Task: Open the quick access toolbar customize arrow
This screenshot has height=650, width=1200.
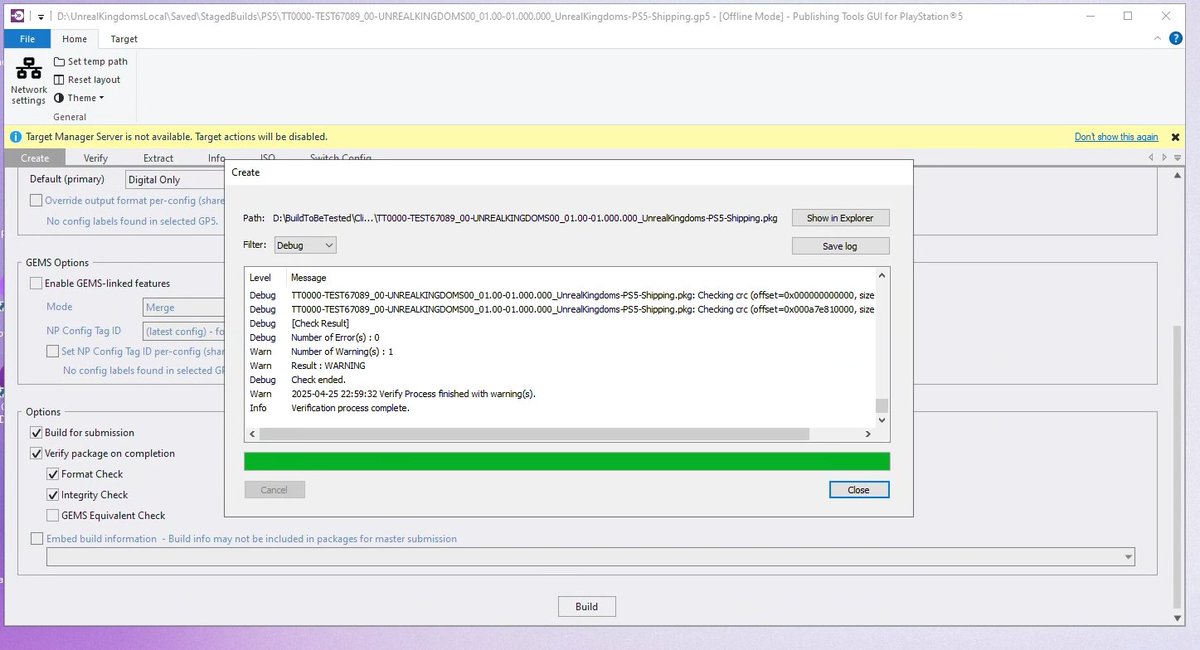Action: pyautogui.click(x=40, y=16)
